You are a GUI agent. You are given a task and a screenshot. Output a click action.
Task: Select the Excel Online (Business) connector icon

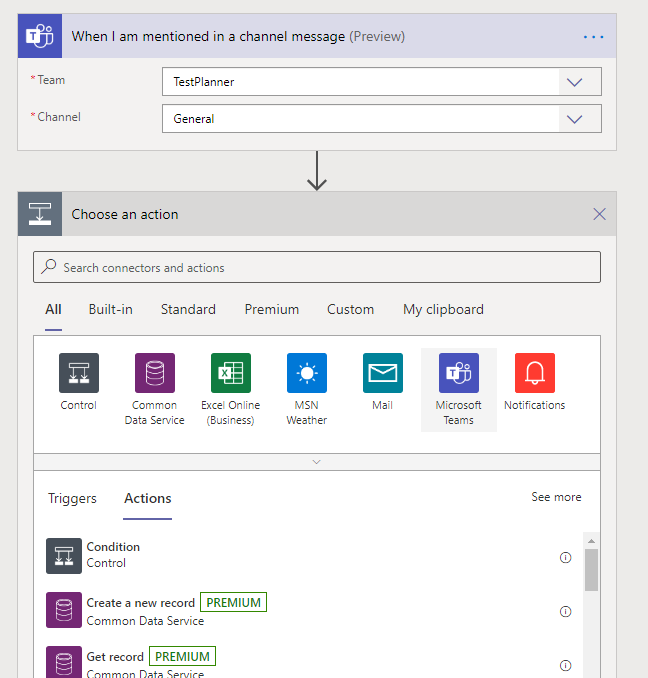(231, 373)
